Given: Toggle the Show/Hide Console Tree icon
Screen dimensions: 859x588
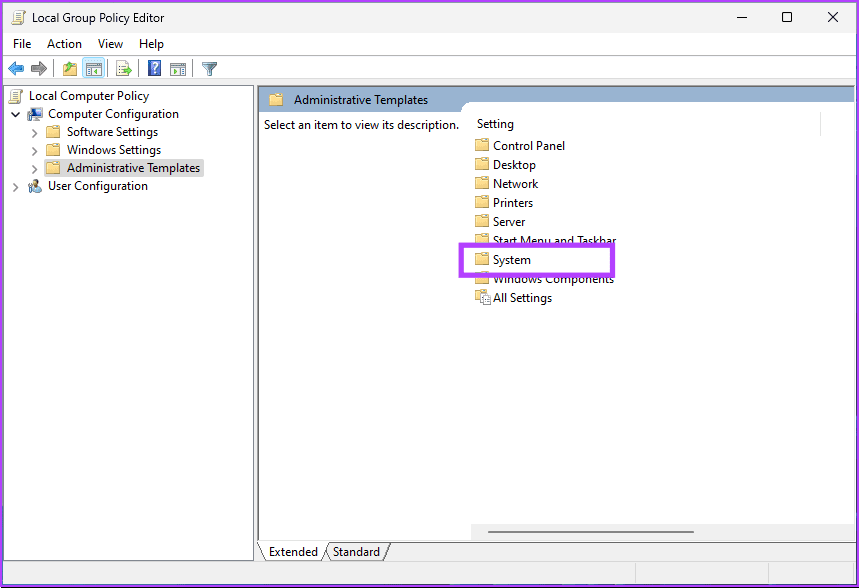Looking at the screenshot, I should (x=93, y=68).
